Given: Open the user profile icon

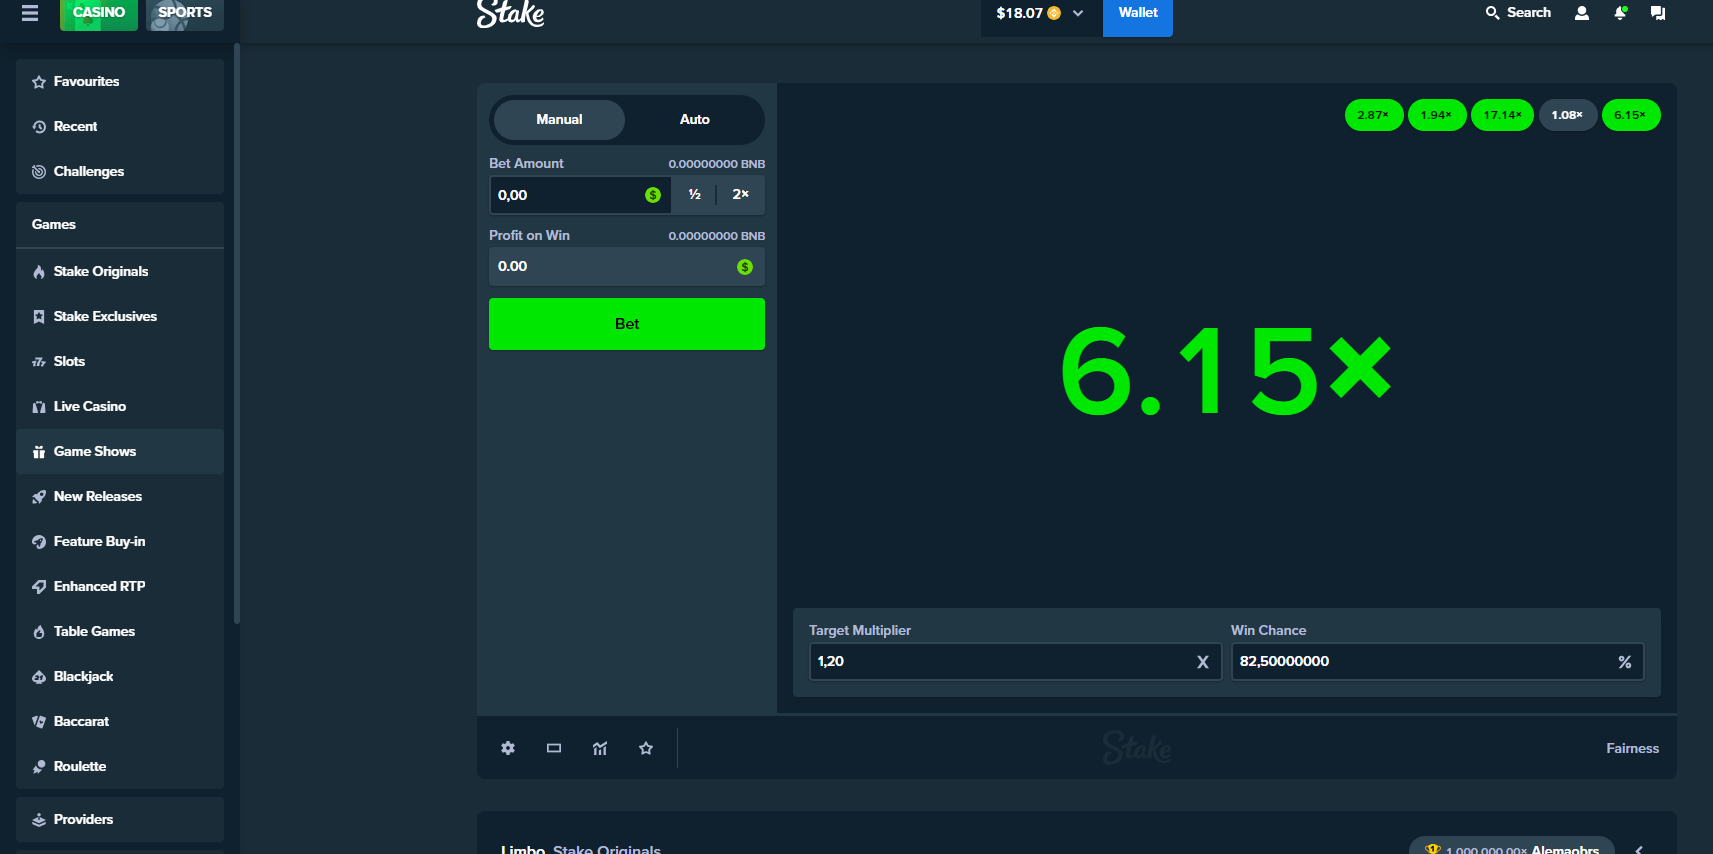Looking at the screenshot, I should (x=1582, y=13).
